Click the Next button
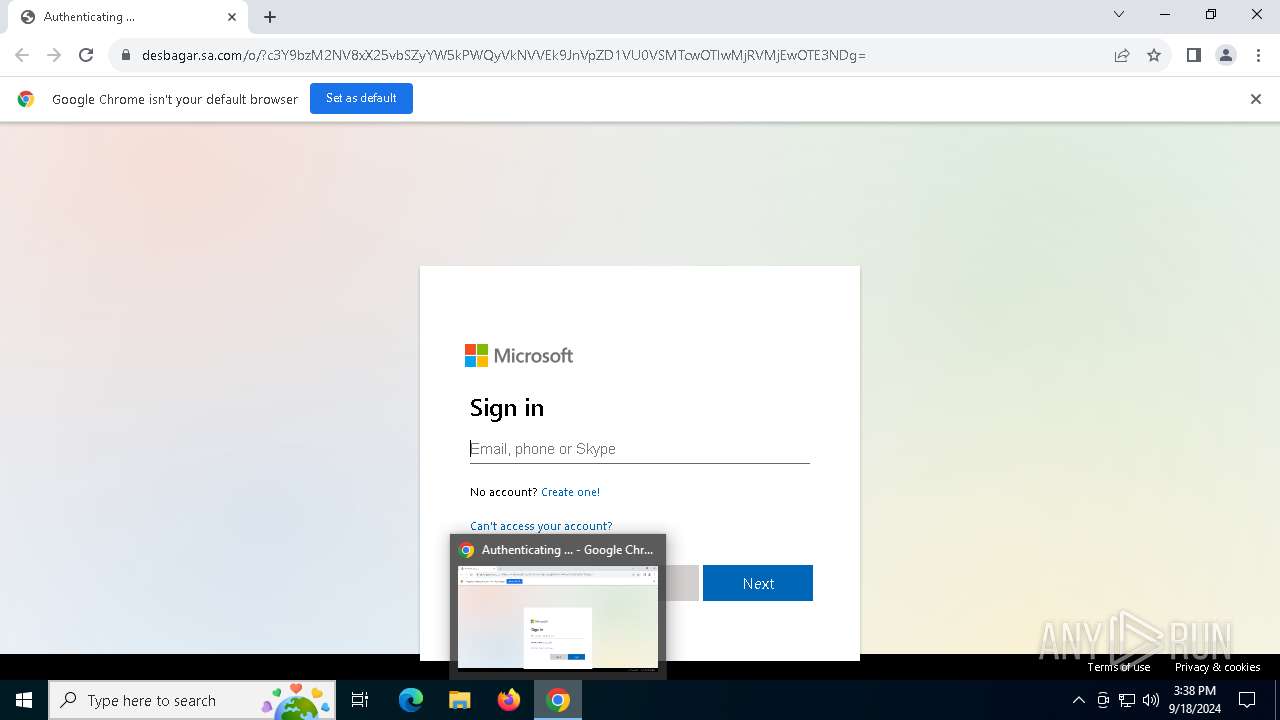1280x720 pixels. [x=758, y=583]
